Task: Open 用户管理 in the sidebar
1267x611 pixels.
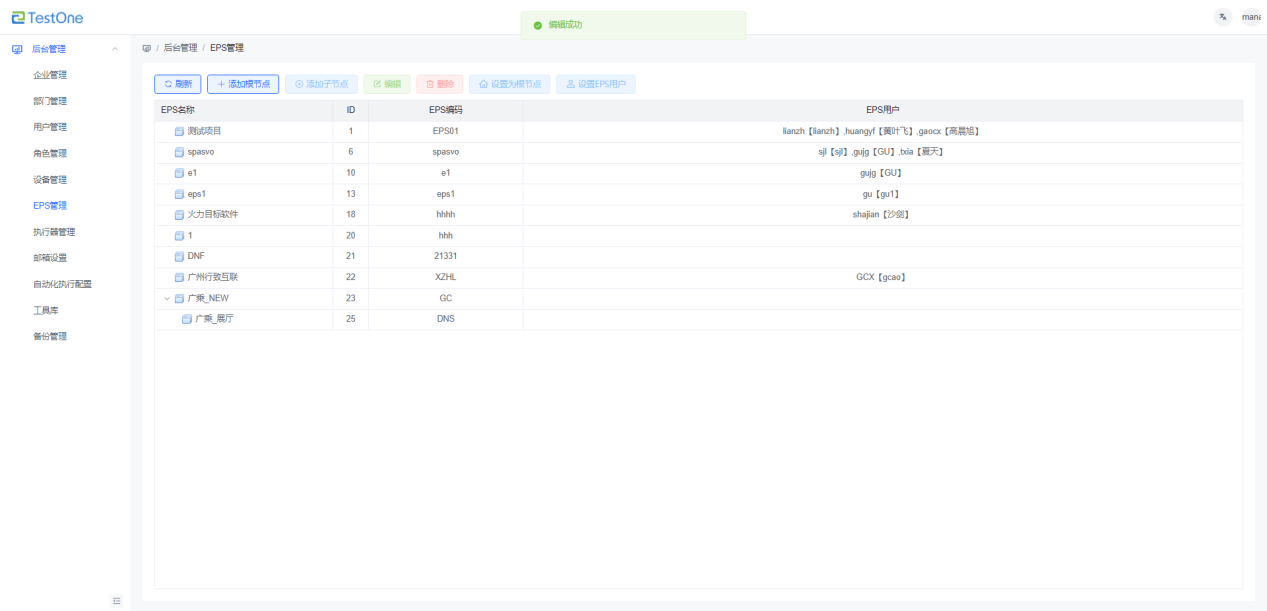Action: point(50,127)
